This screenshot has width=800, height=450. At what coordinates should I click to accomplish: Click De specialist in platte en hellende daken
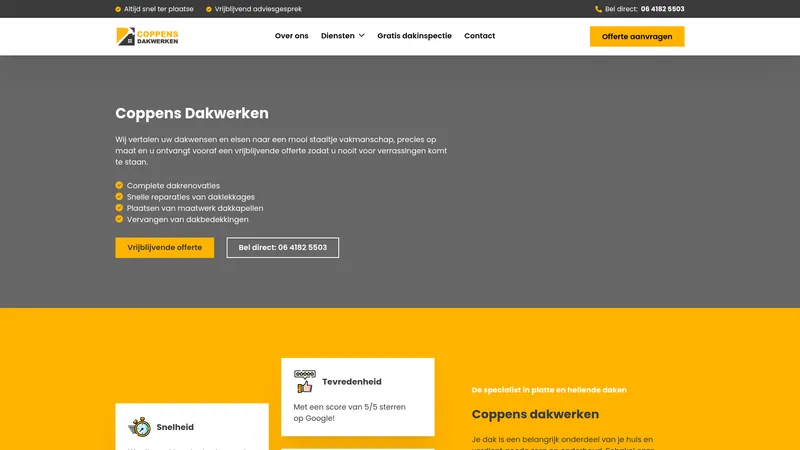[x=549, y=390]
